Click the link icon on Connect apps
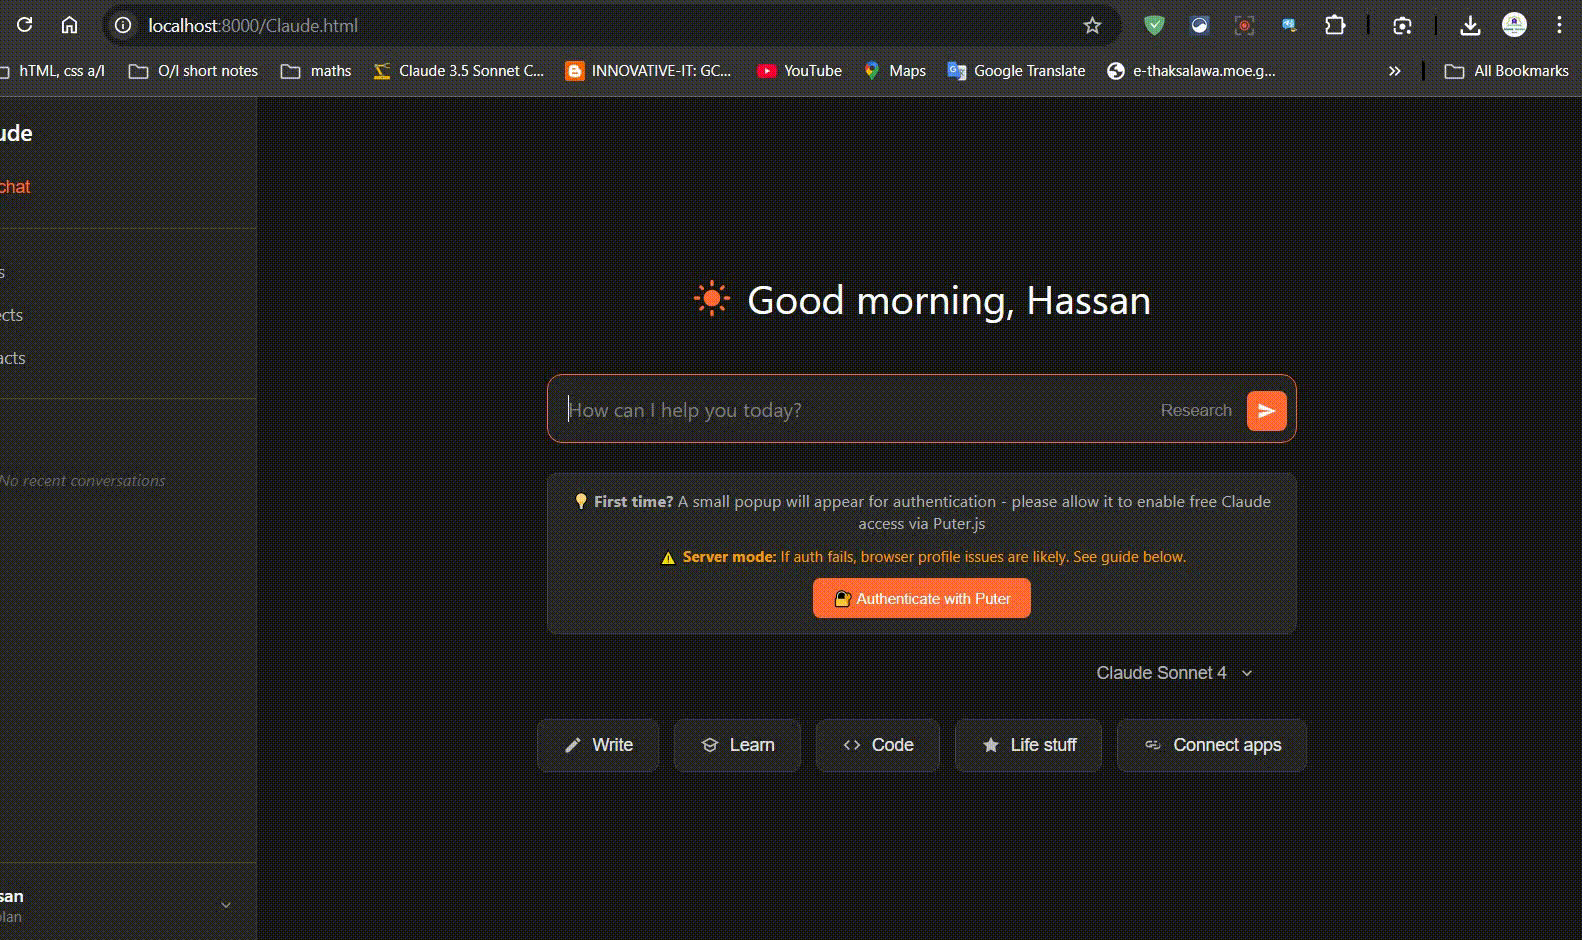 pos(1153,745)
